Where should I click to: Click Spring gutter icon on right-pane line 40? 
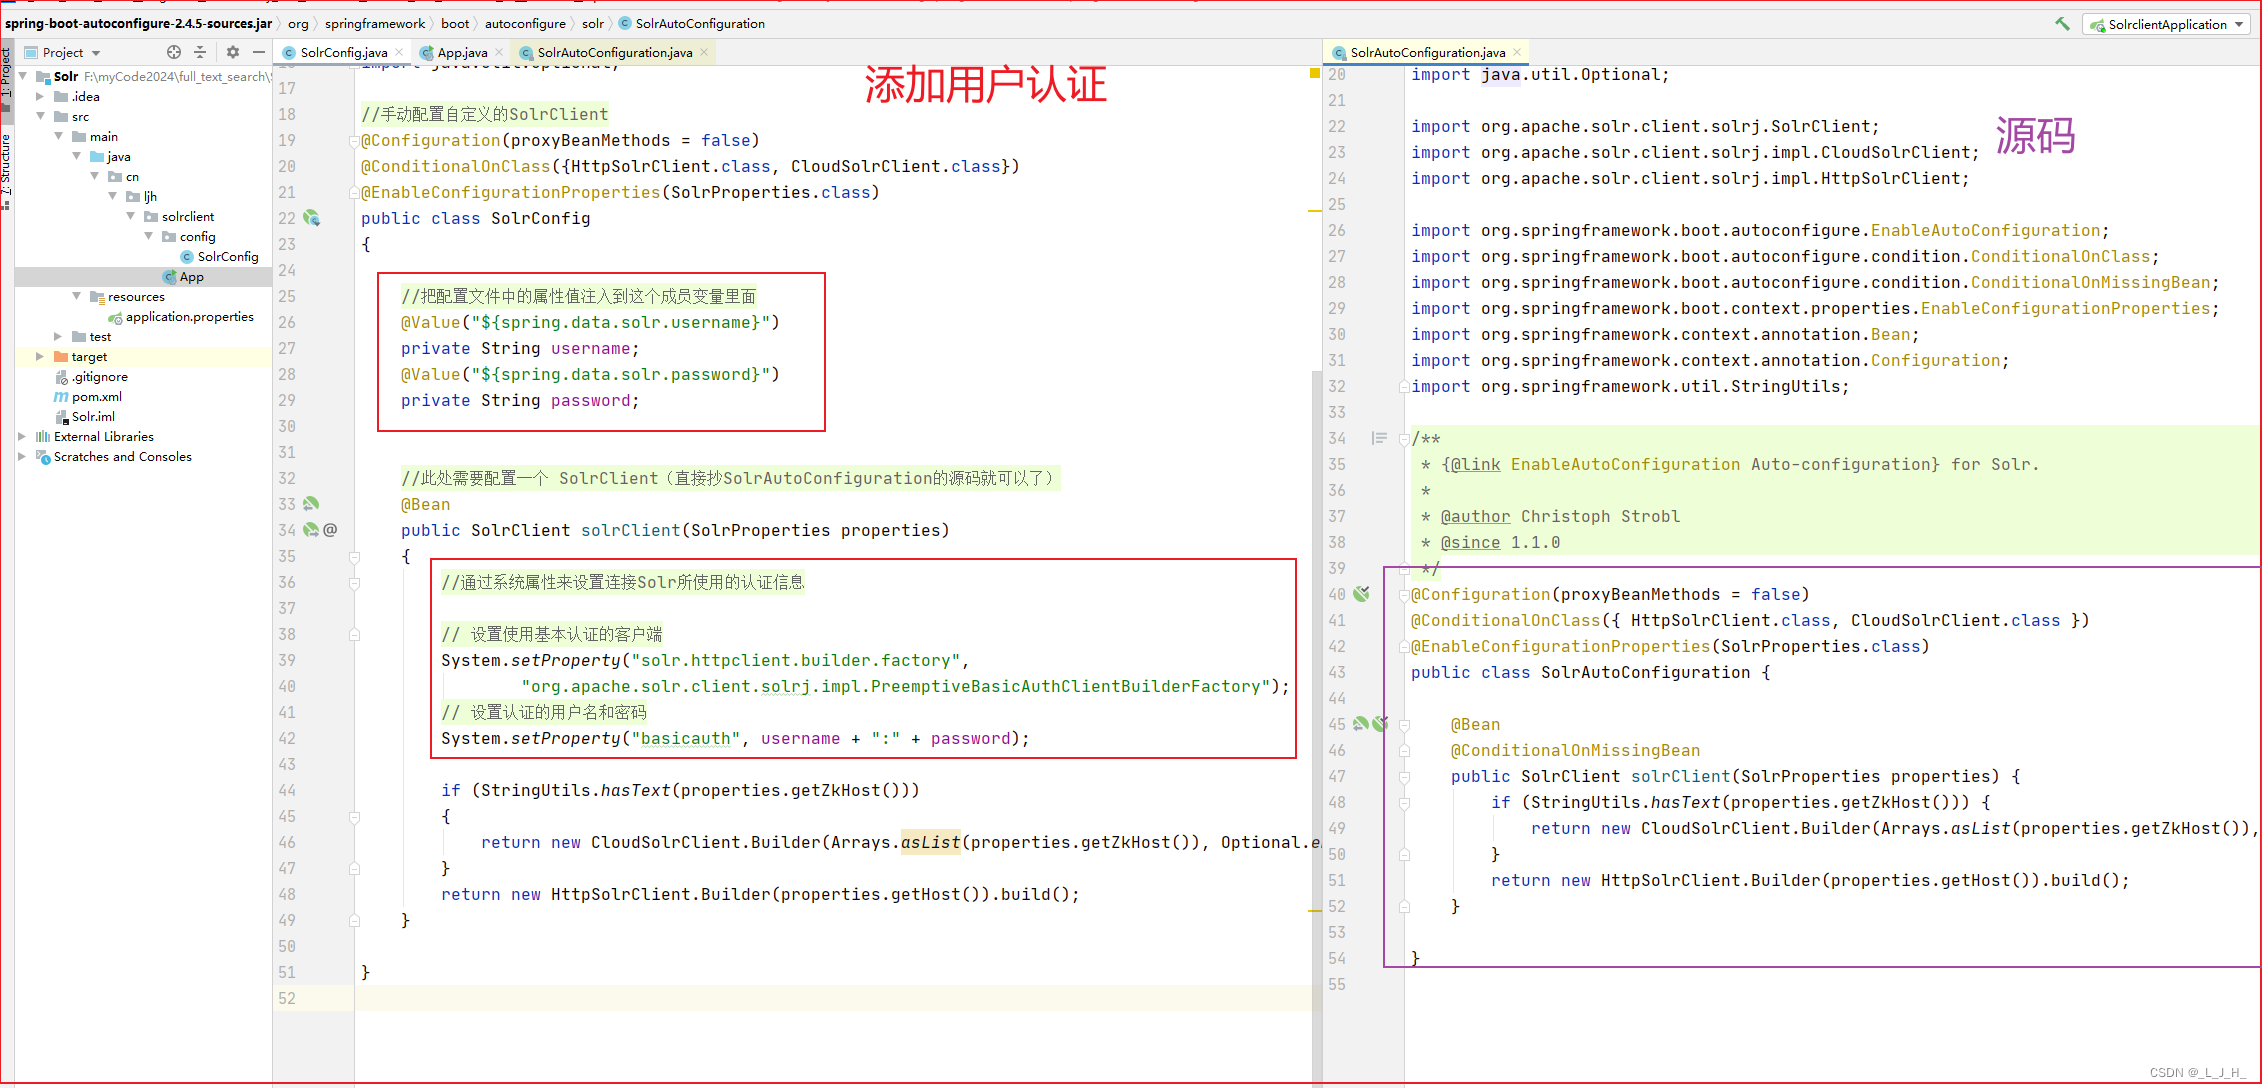(x=1361, y=594)
